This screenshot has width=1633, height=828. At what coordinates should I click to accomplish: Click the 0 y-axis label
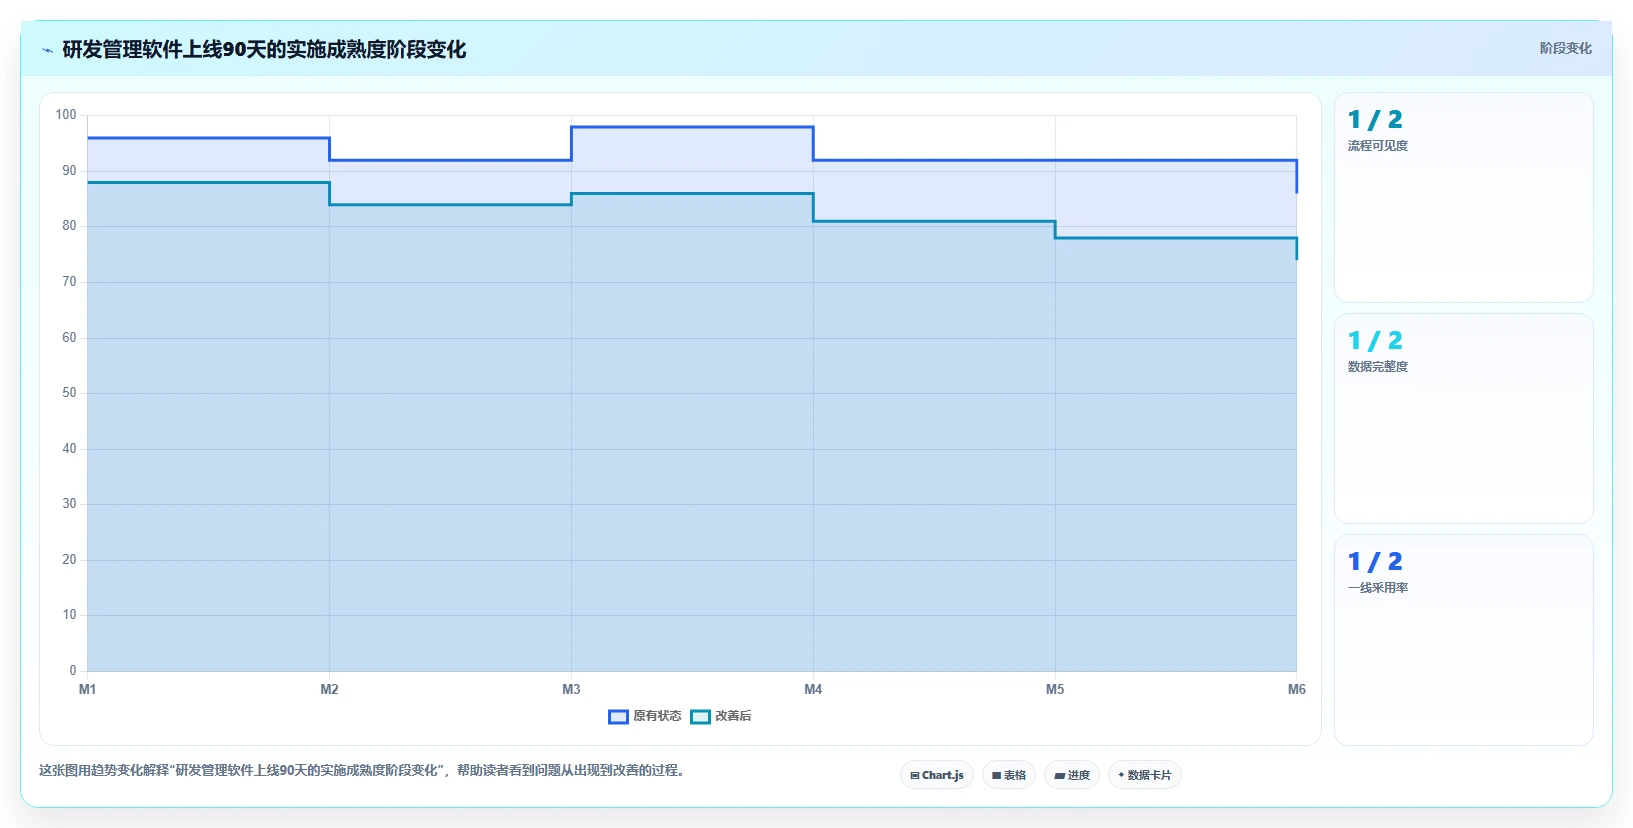coord(72,670)
